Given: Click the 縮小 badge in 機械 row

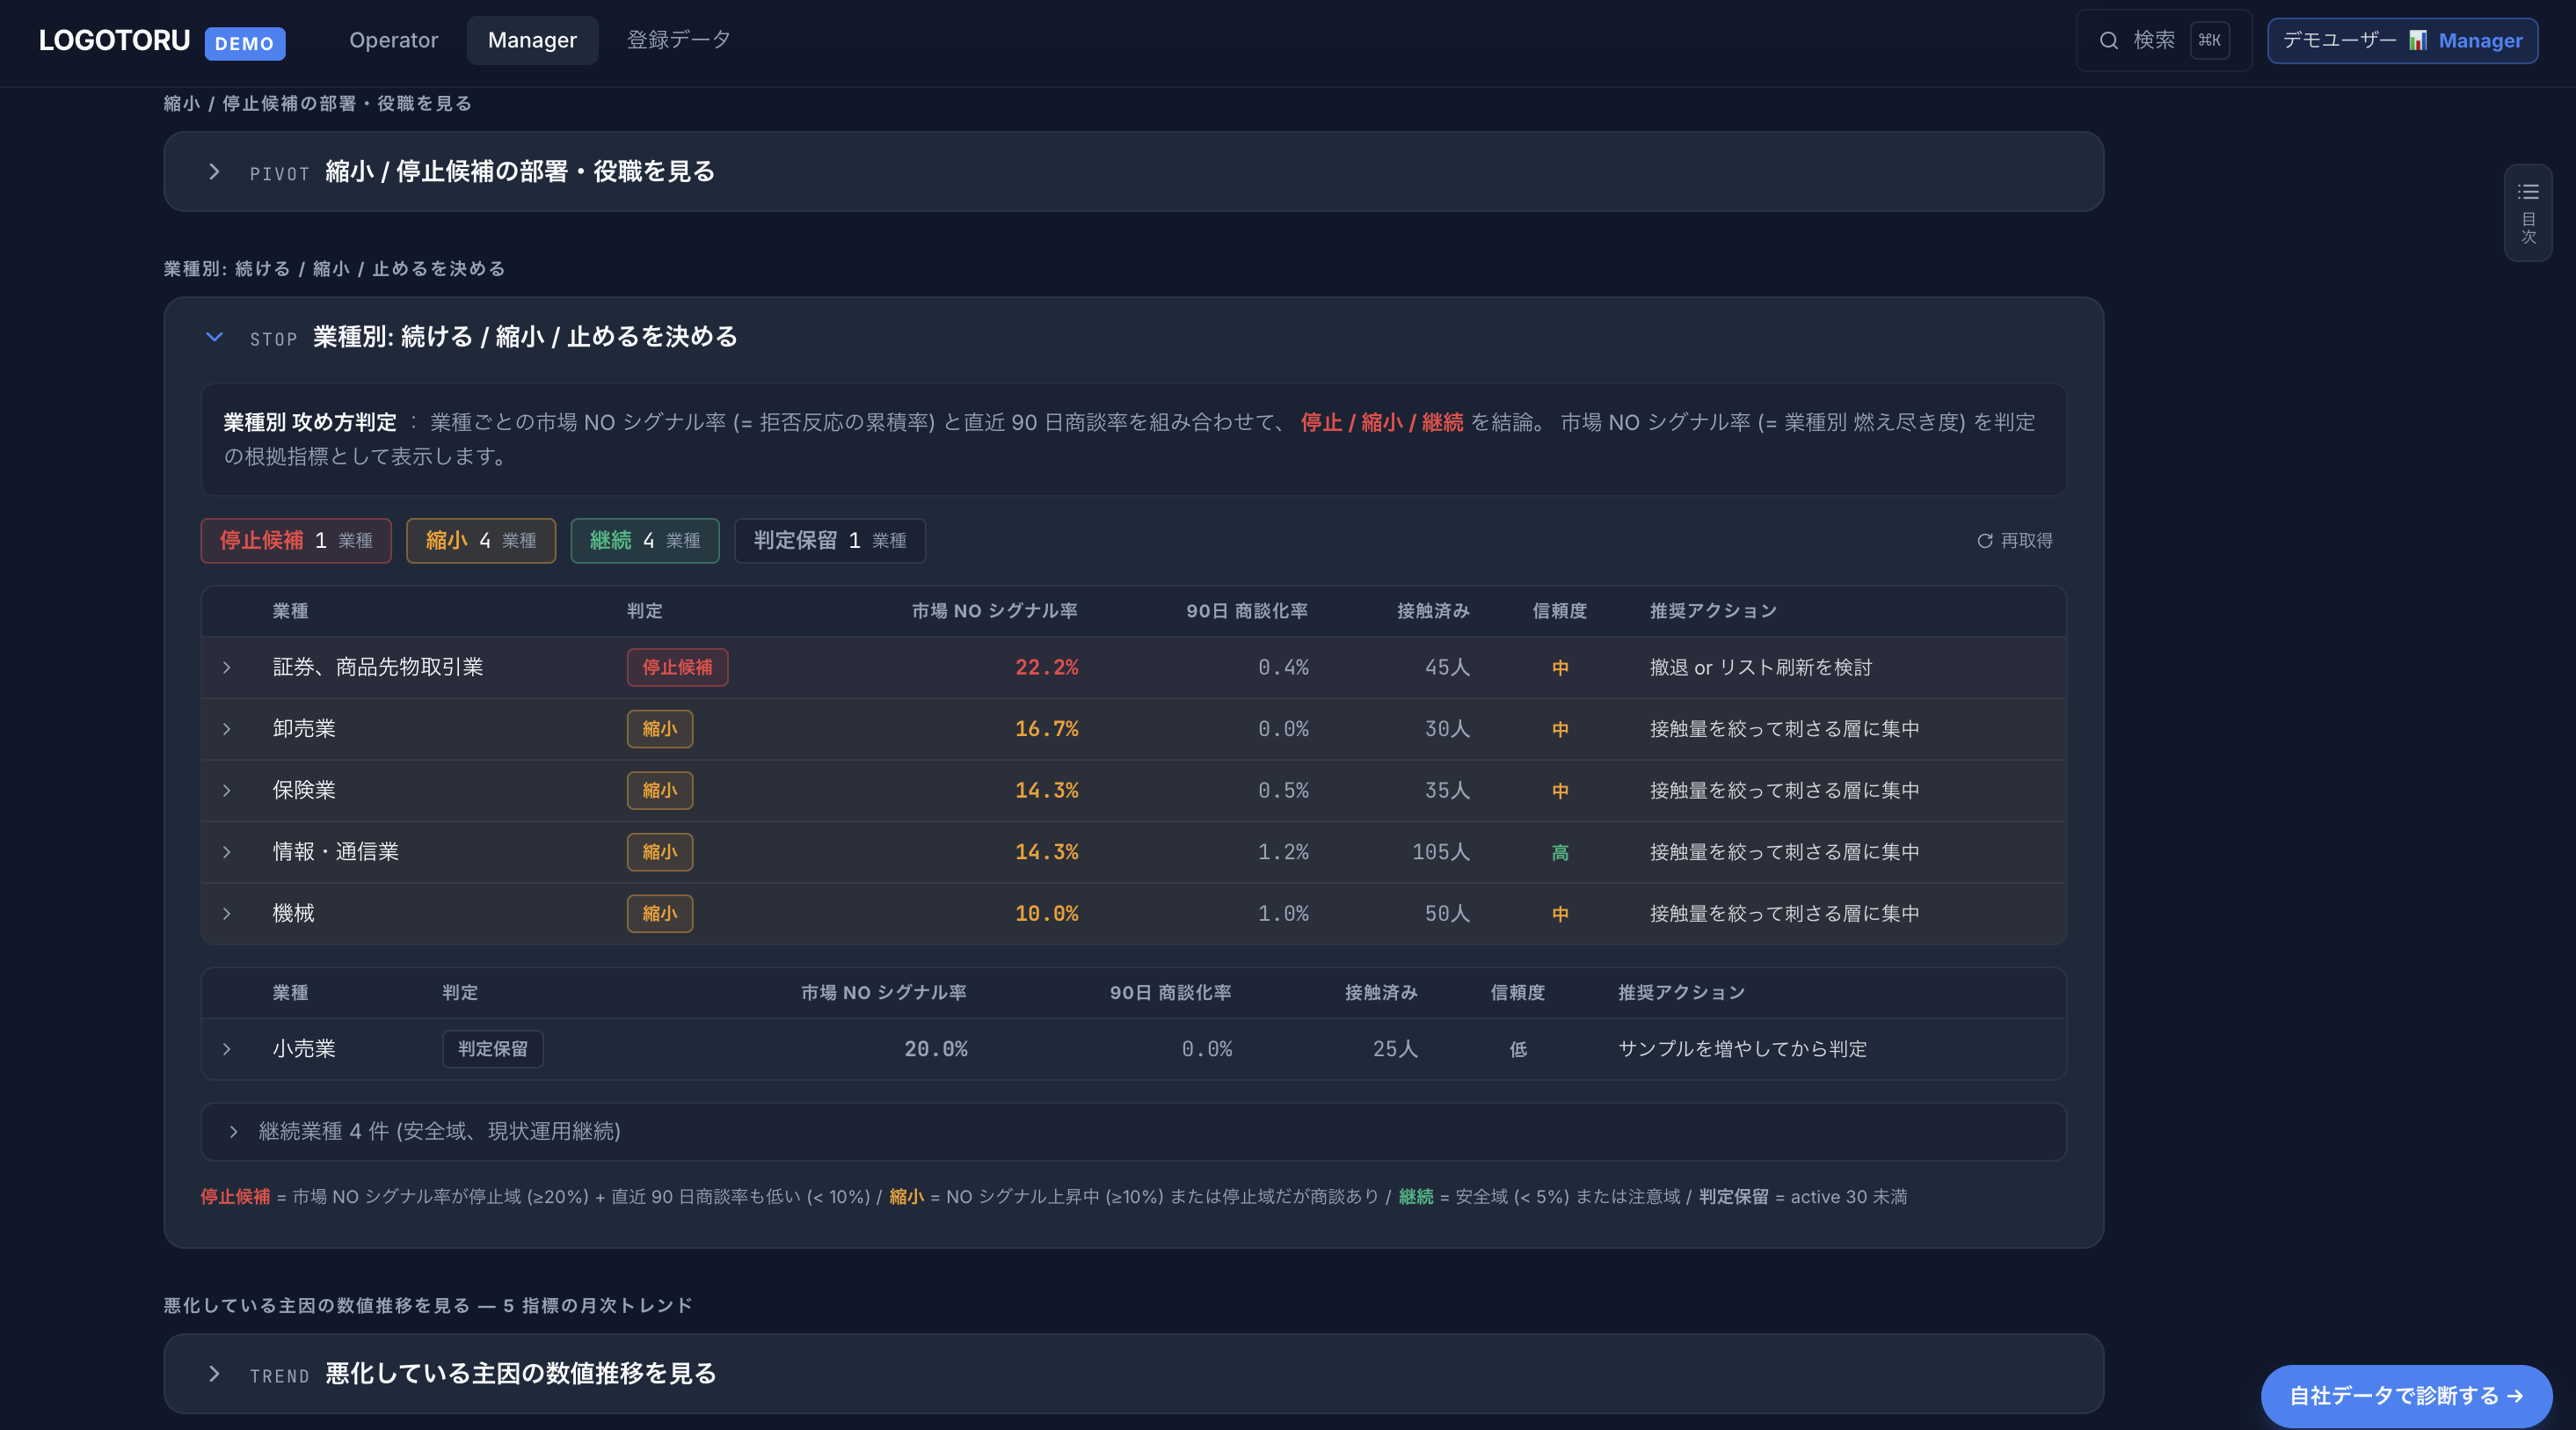Looking at the screenshot, I should coord(660,913).
